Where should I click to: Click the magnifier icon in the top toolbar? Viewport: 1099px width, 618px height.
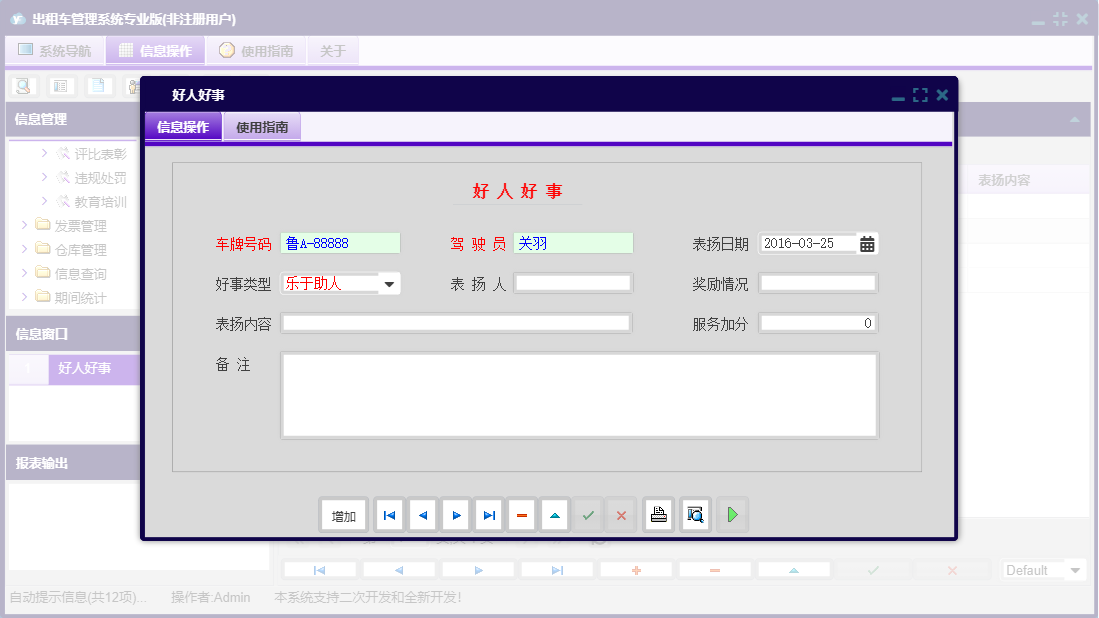coord(22,86)
